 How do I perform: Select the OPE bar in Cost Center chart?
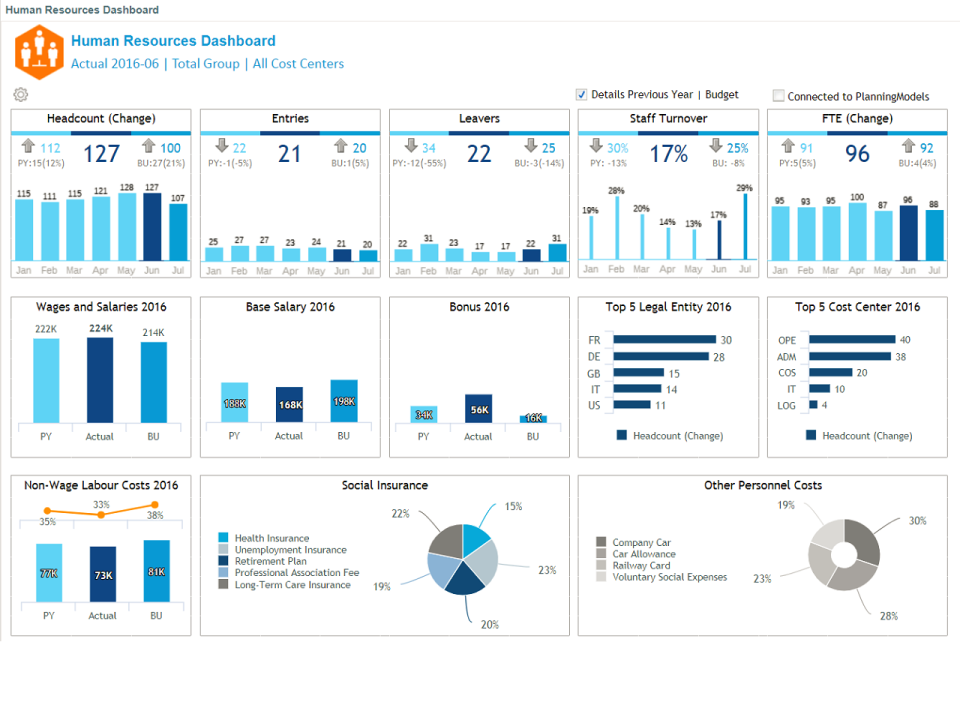click(x=852, y=339)
